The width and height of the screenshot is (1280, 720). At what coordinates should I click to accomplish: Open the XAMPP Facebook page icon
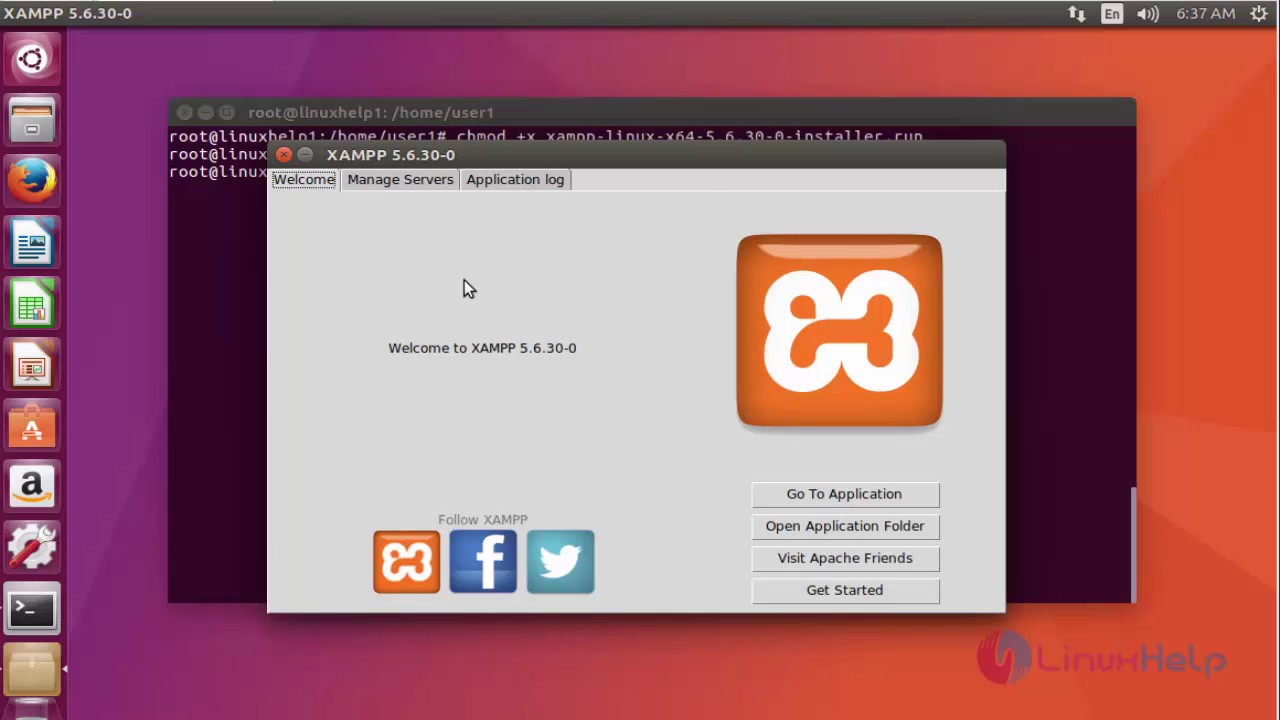tap(483, 562)
